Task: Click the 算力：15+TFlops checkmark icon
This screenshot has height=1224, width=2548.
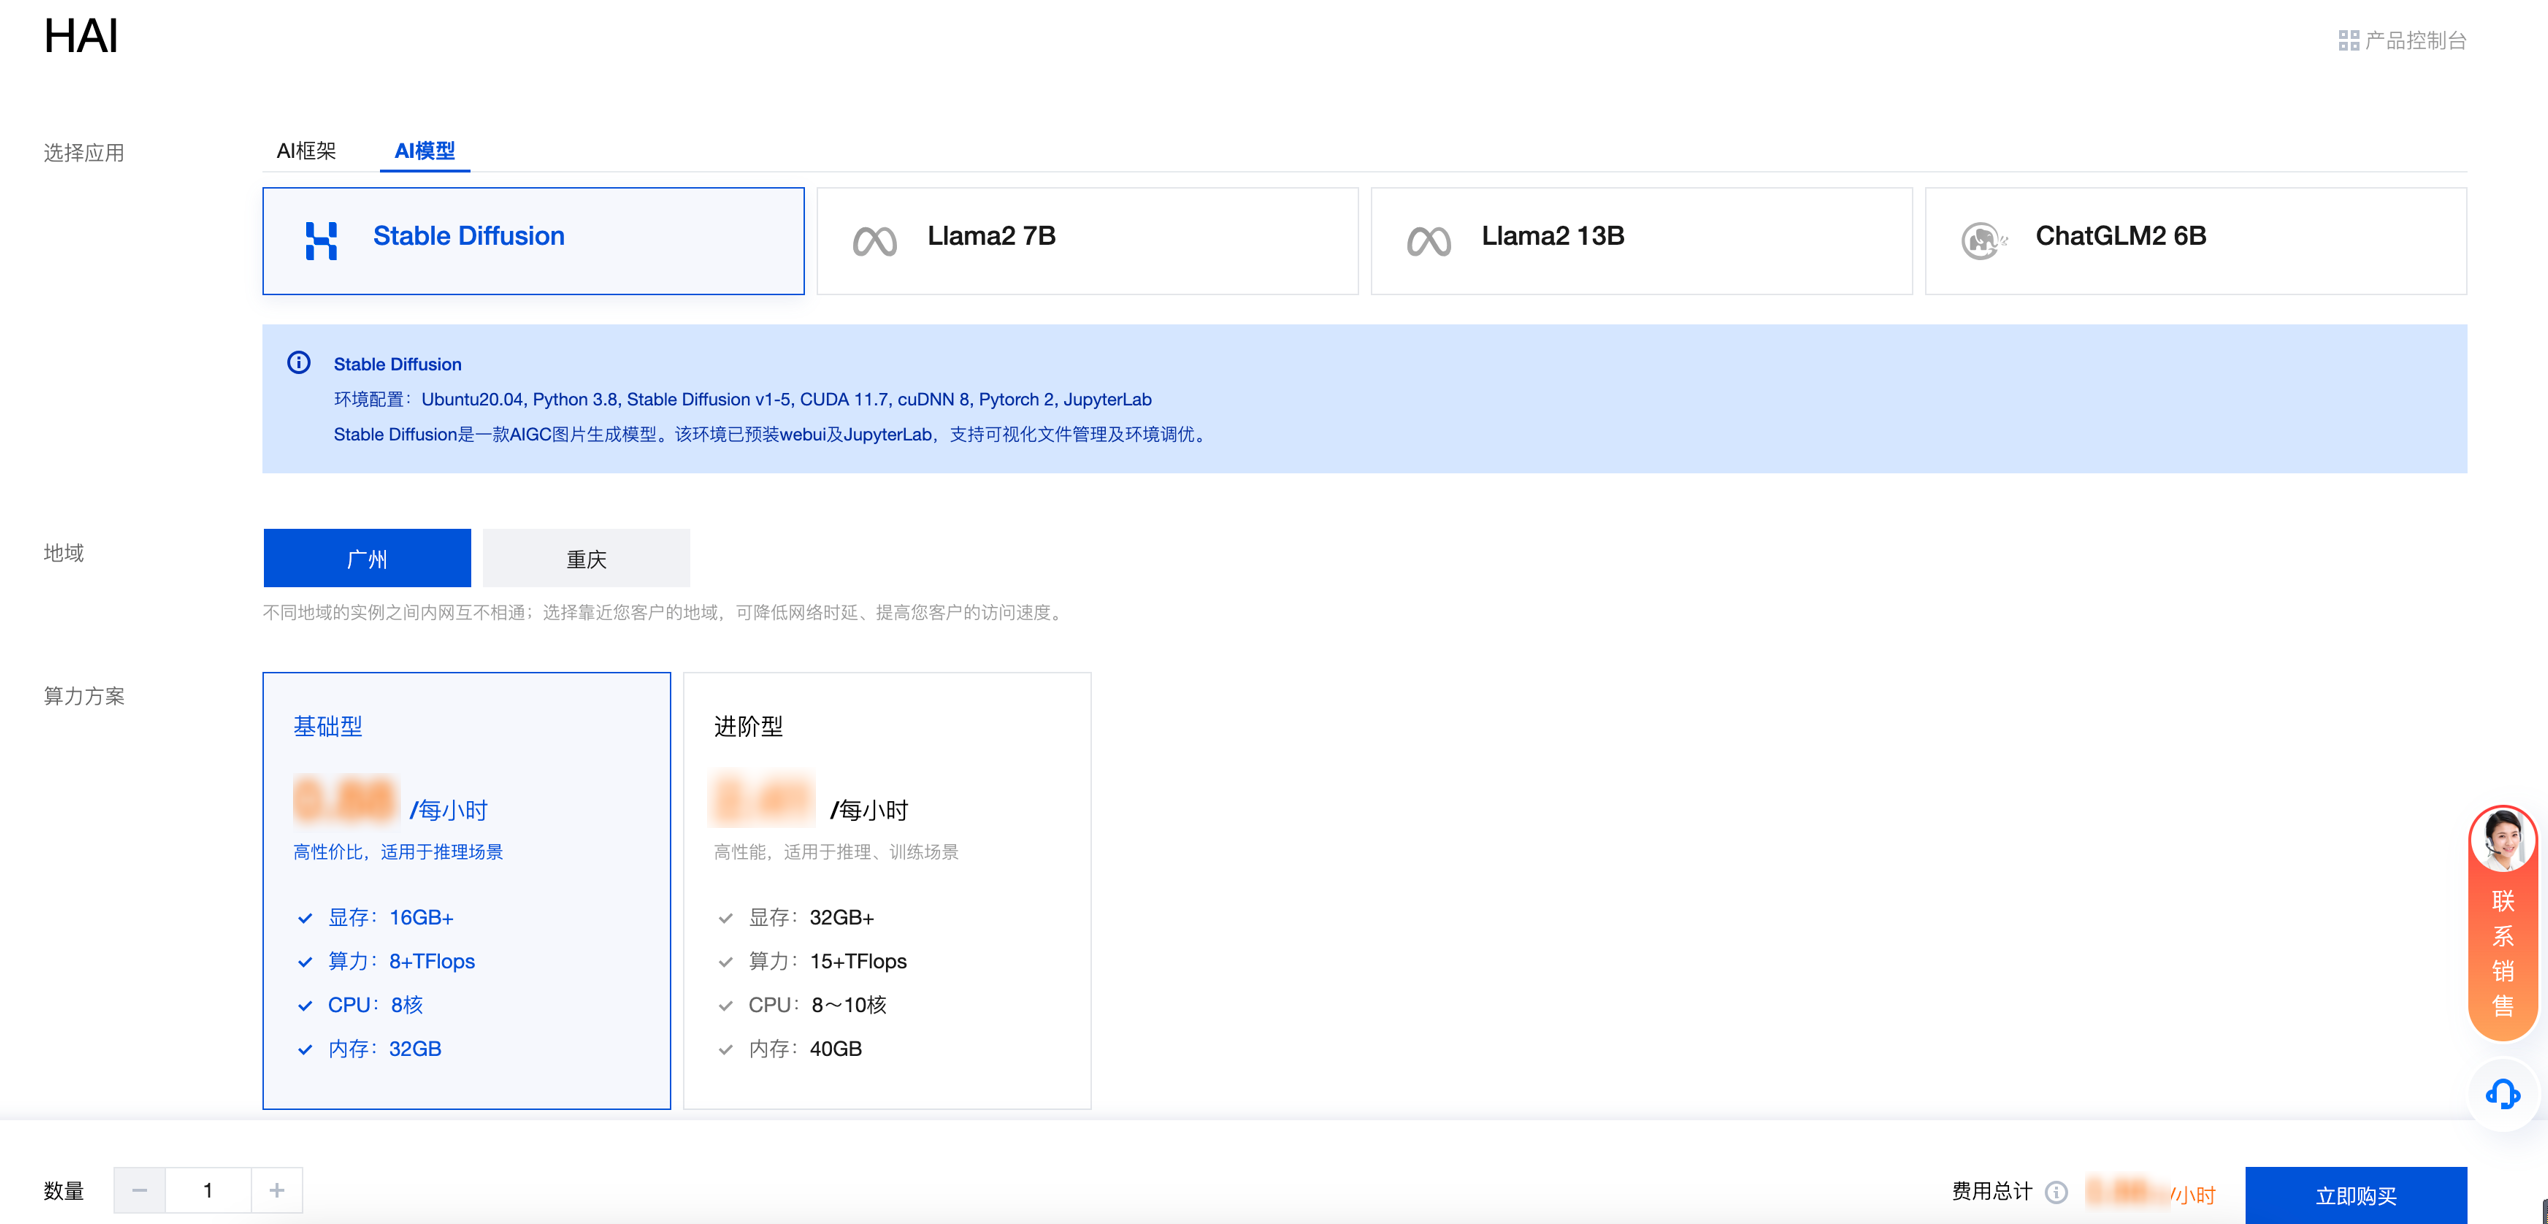Action: click(x=726, y=962)
